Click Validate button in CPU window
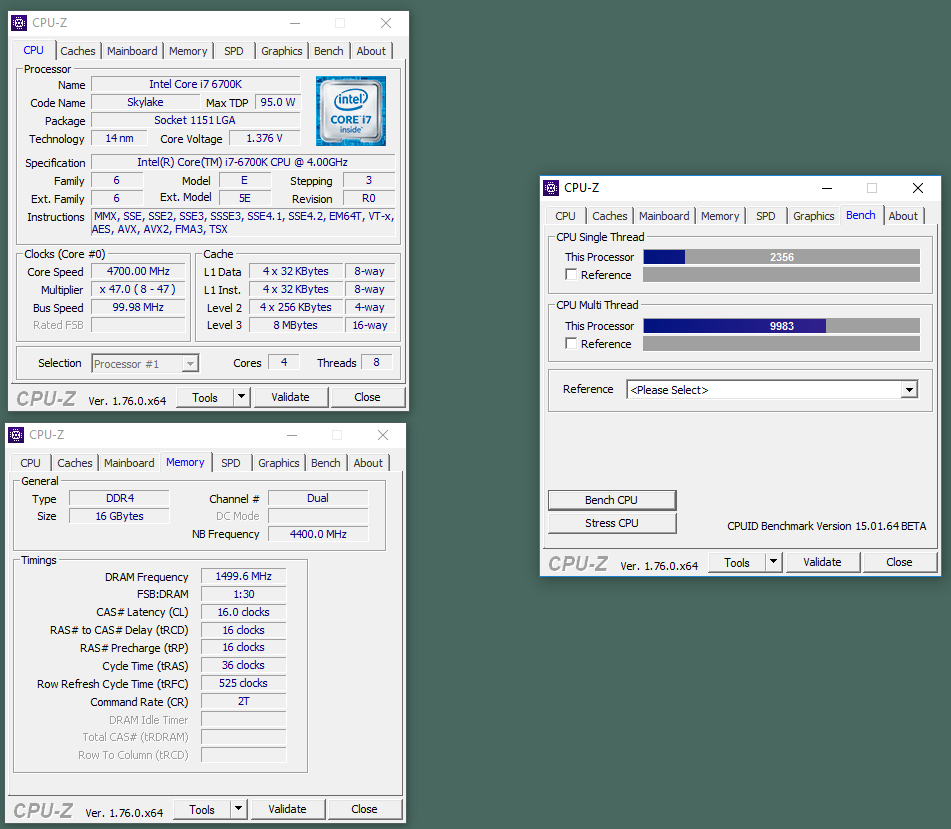951x829 pixels. click(x=291, y=397)
